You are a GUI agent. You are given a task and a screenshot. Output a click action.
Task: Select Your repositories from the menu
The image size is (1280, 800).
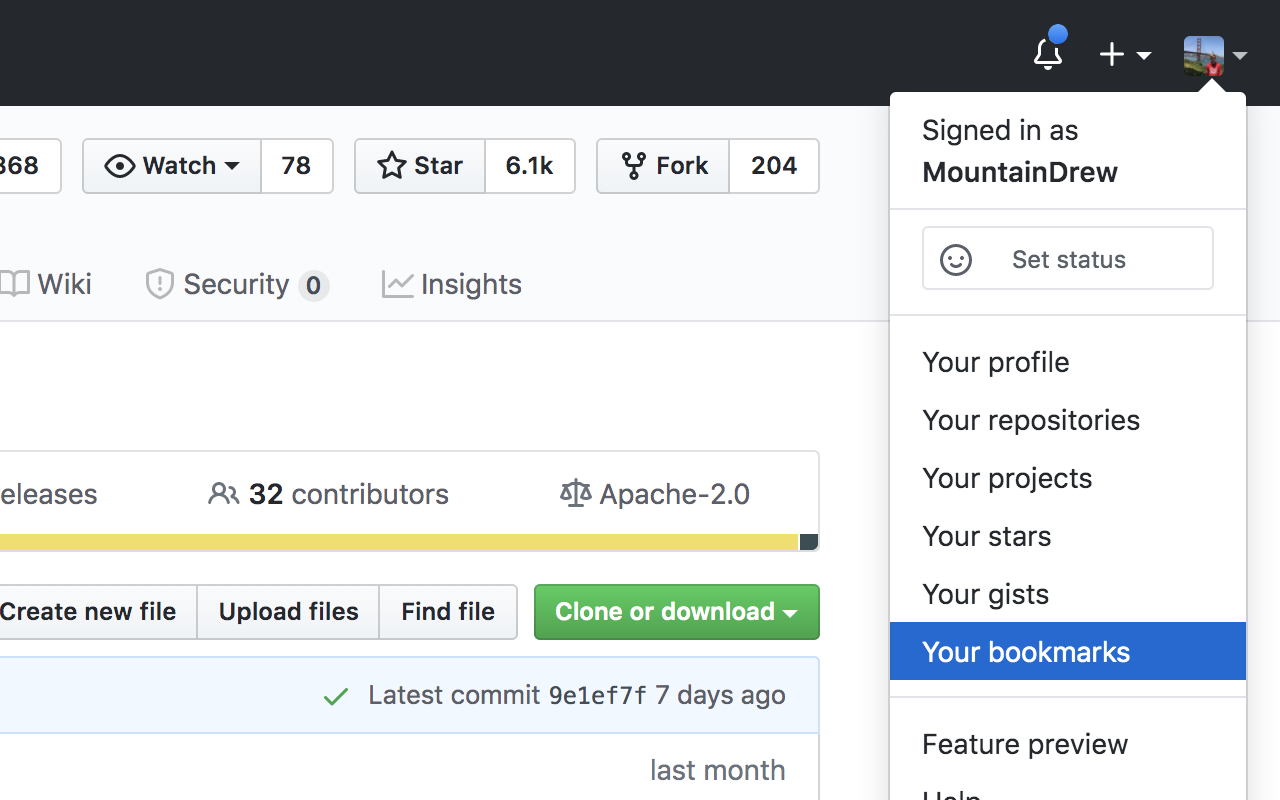1031,420
